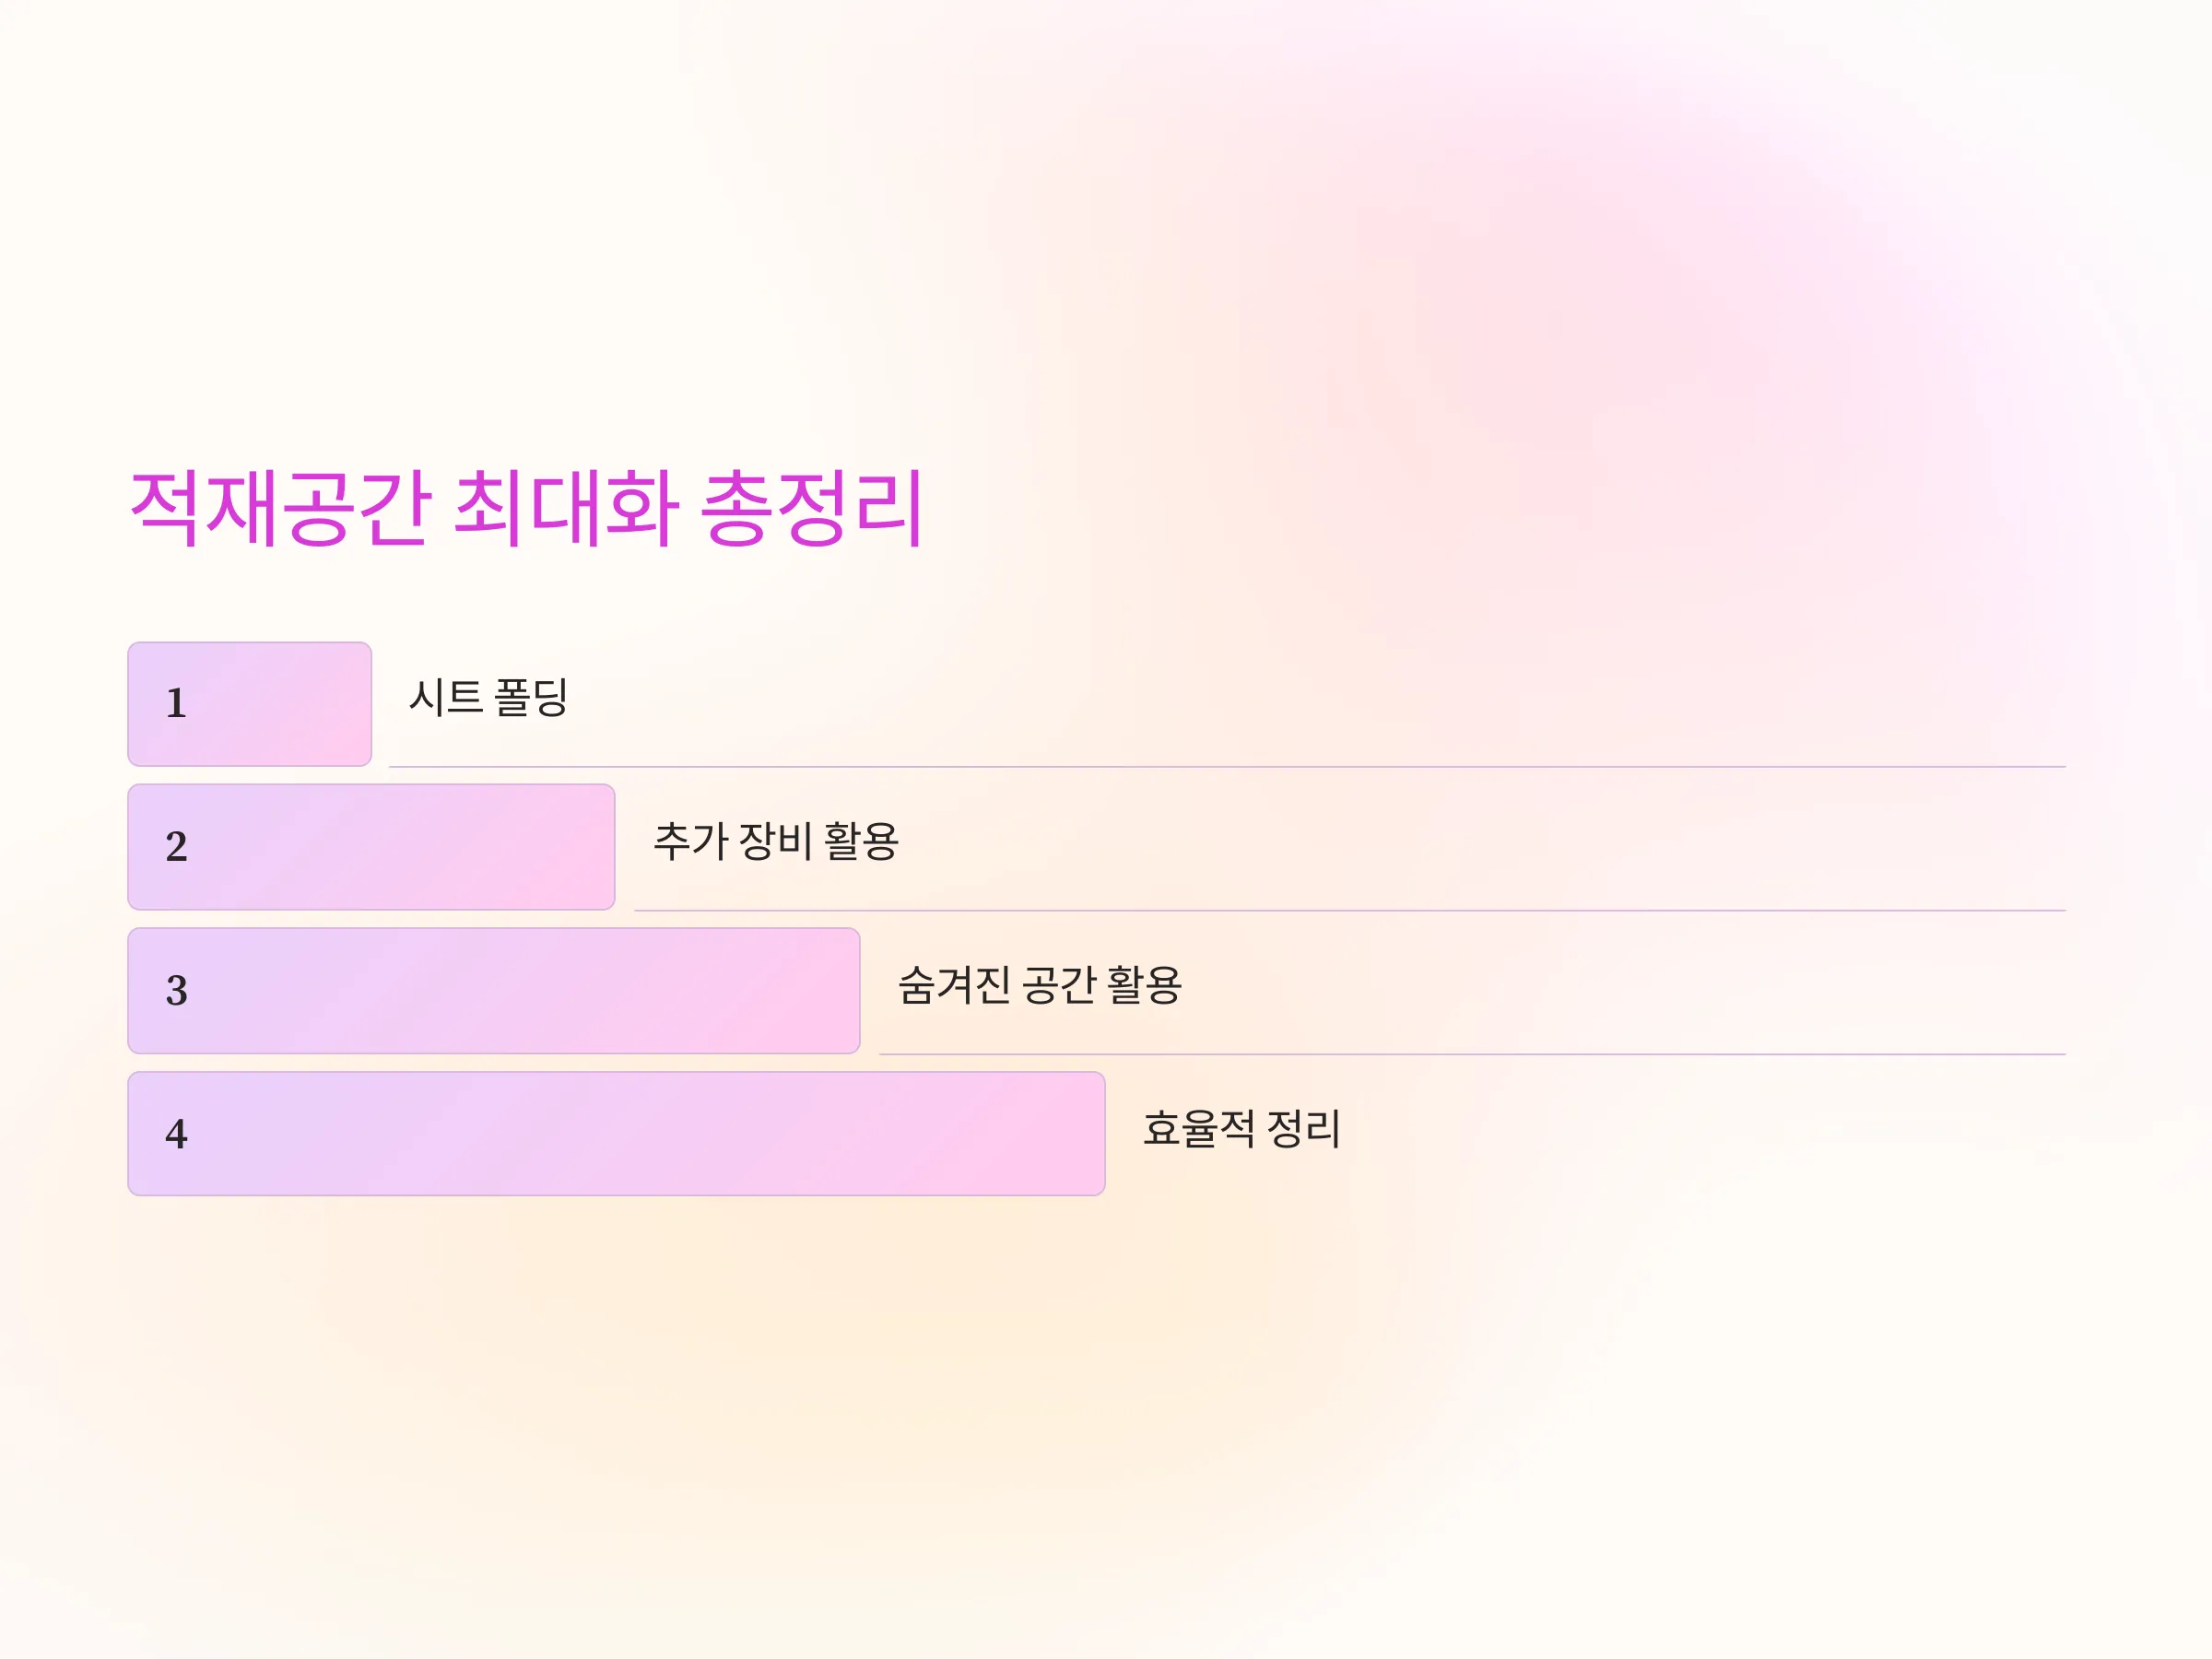Image resolution: width=2212 pixels, height=1659 pixels.
Task: Click the 추가 장비 활용 text label
Action: 776,841
